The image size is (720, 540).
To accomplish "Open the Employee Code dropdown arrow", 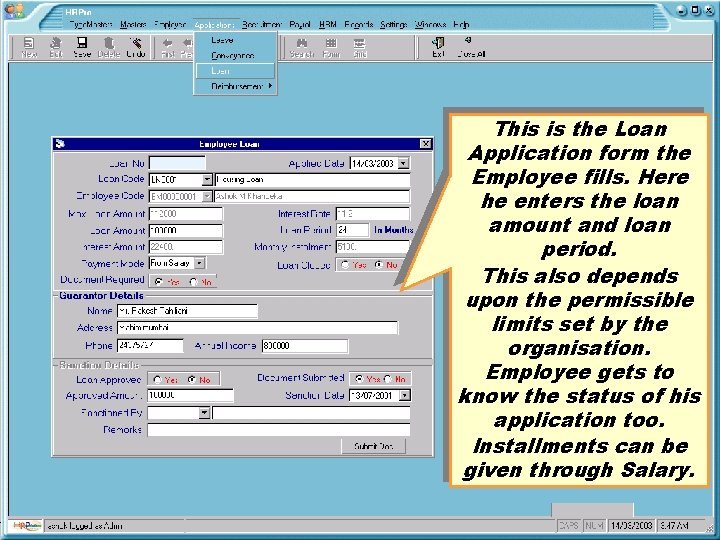I will (x=207, y=197).
